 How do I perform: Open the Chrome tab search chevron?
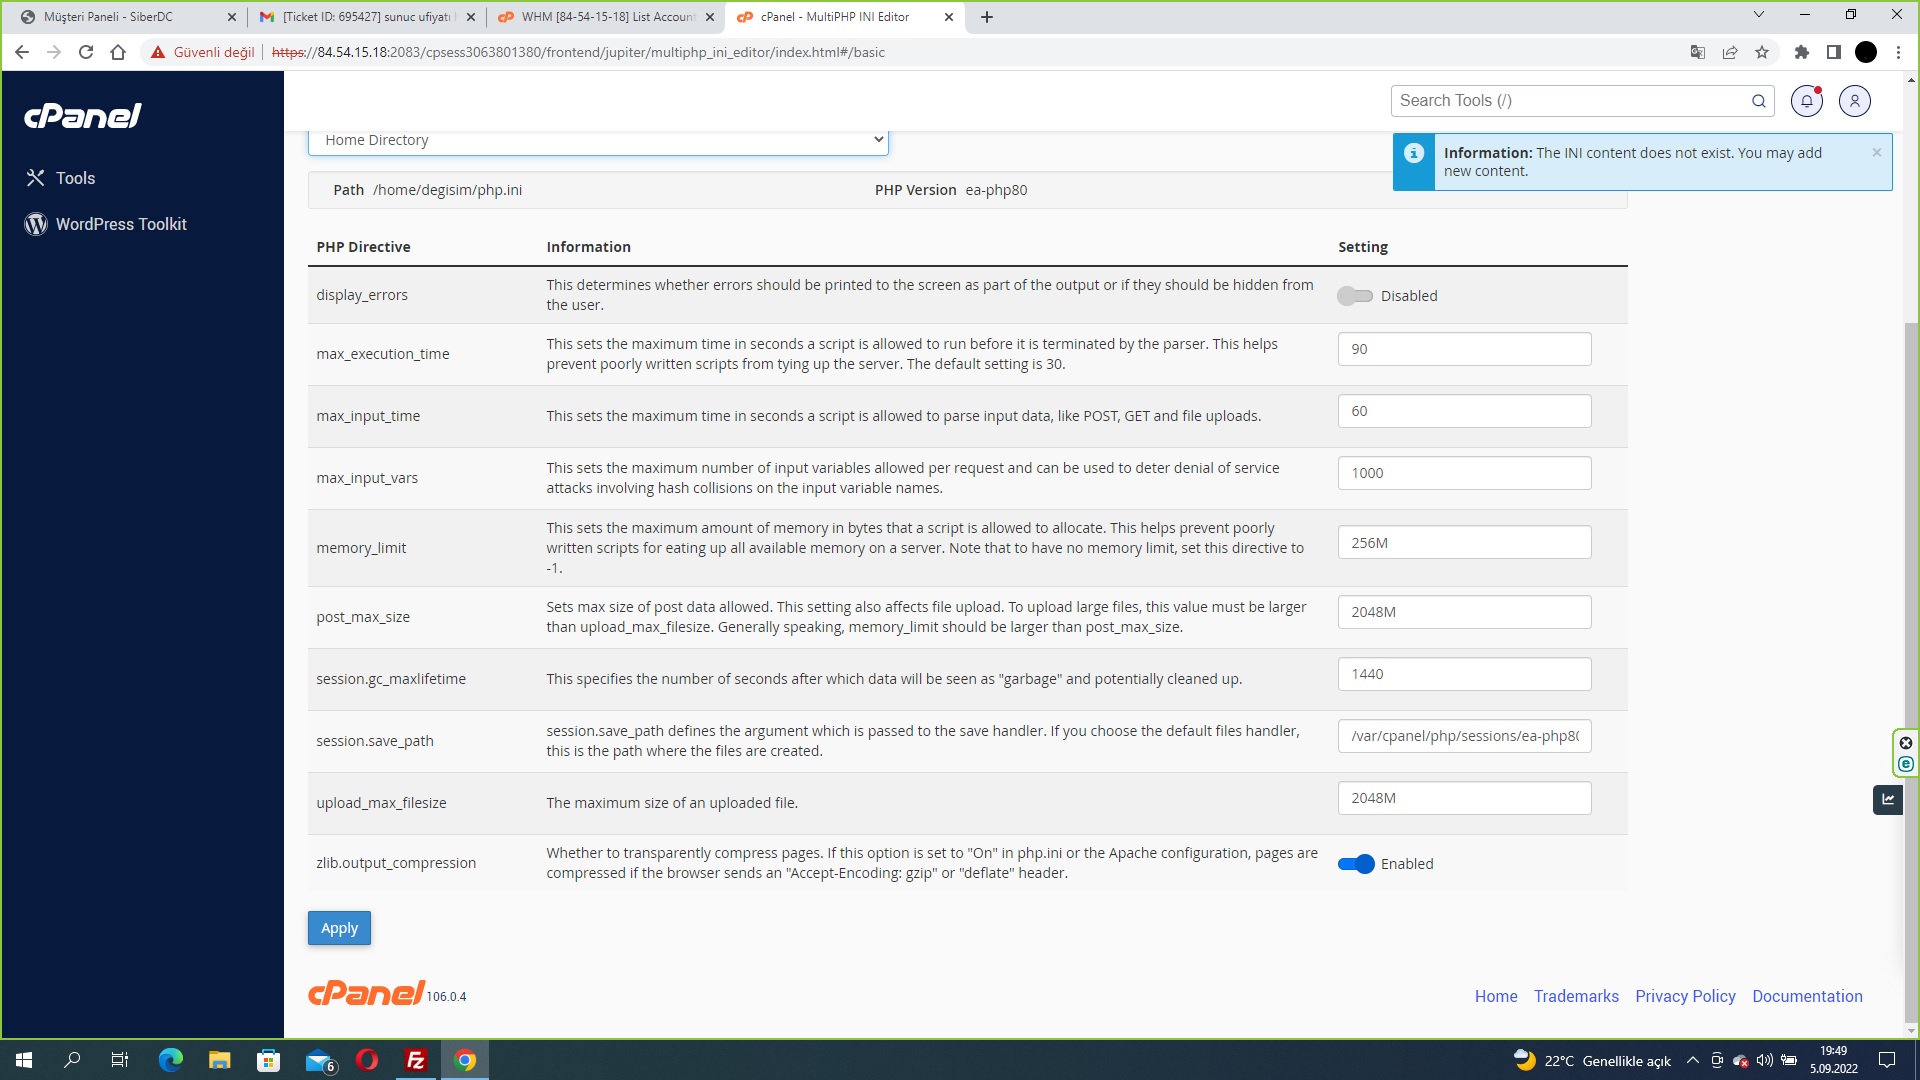[1758, 15]
